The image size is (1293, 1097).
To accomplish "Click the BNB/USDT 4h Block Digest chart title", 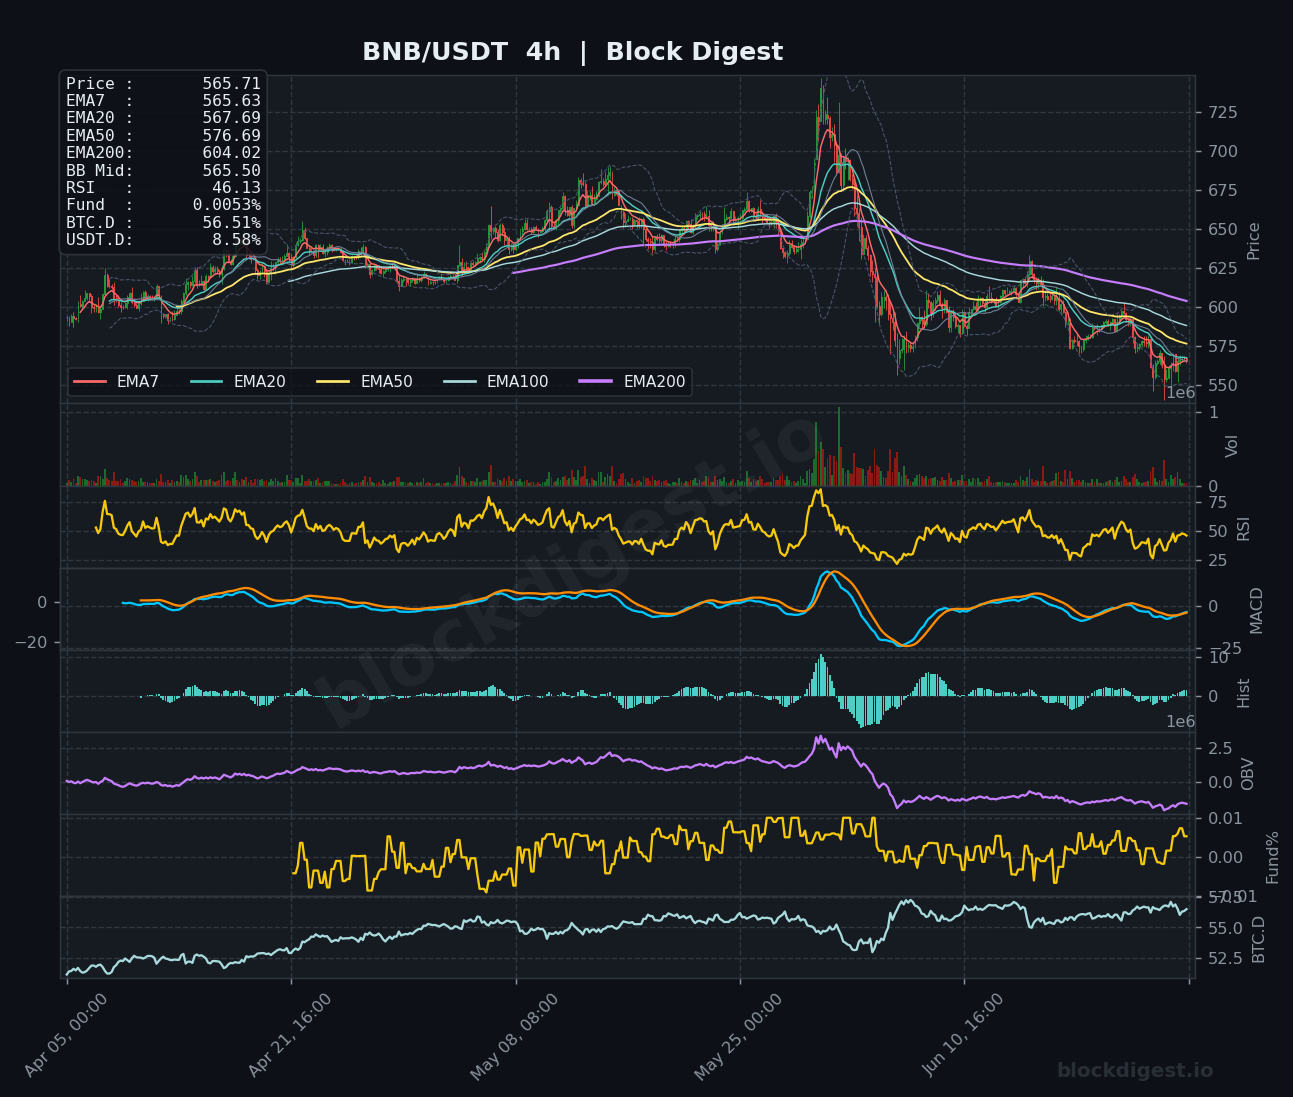I will pyautogui.click(x=572, y=52).
